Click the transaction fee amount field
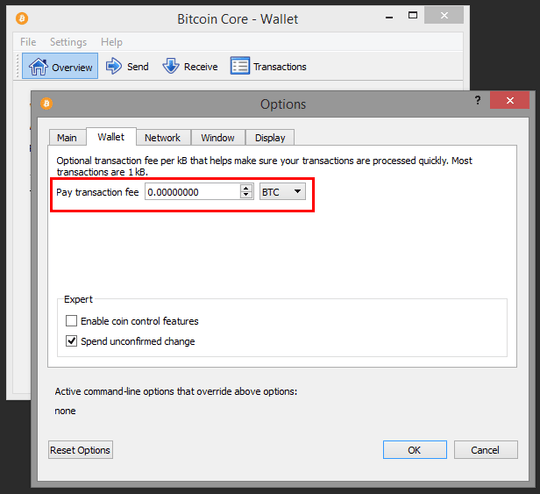The width and height of the screenshot is (540, 494). coord(193,192)
